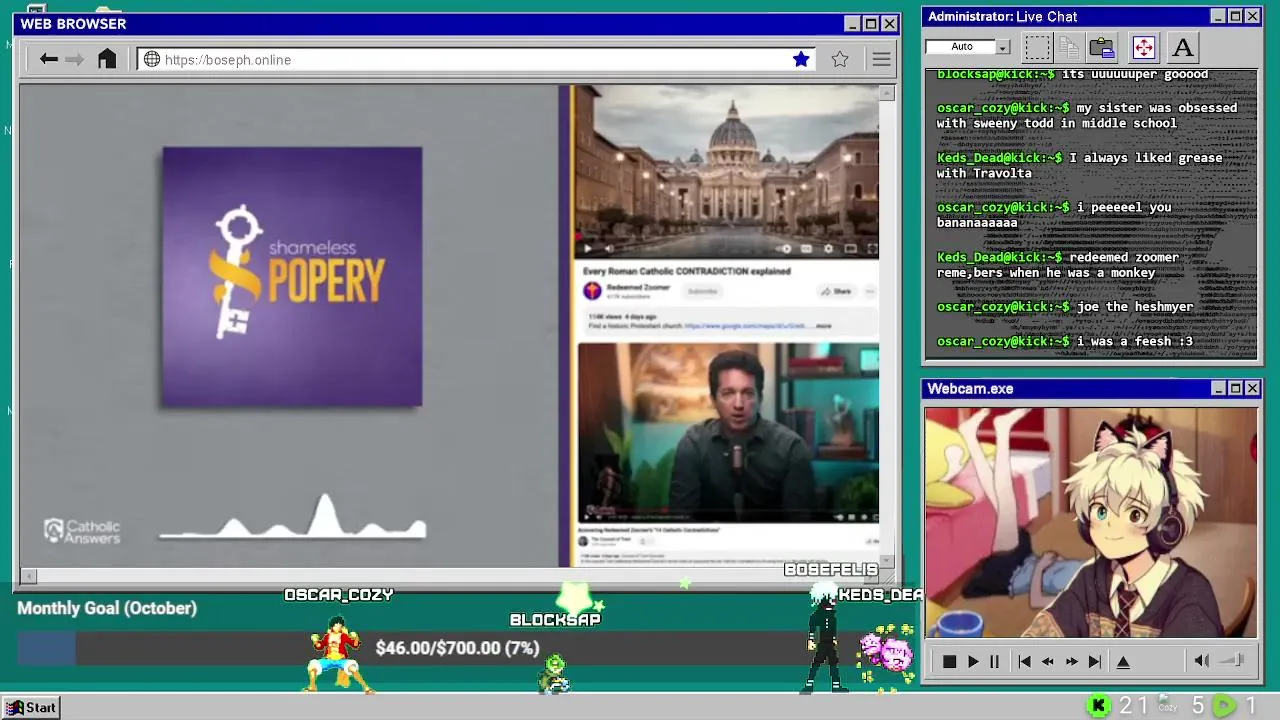
Task: Click the lower video of man speaking
Action: [x=728, y=432]
